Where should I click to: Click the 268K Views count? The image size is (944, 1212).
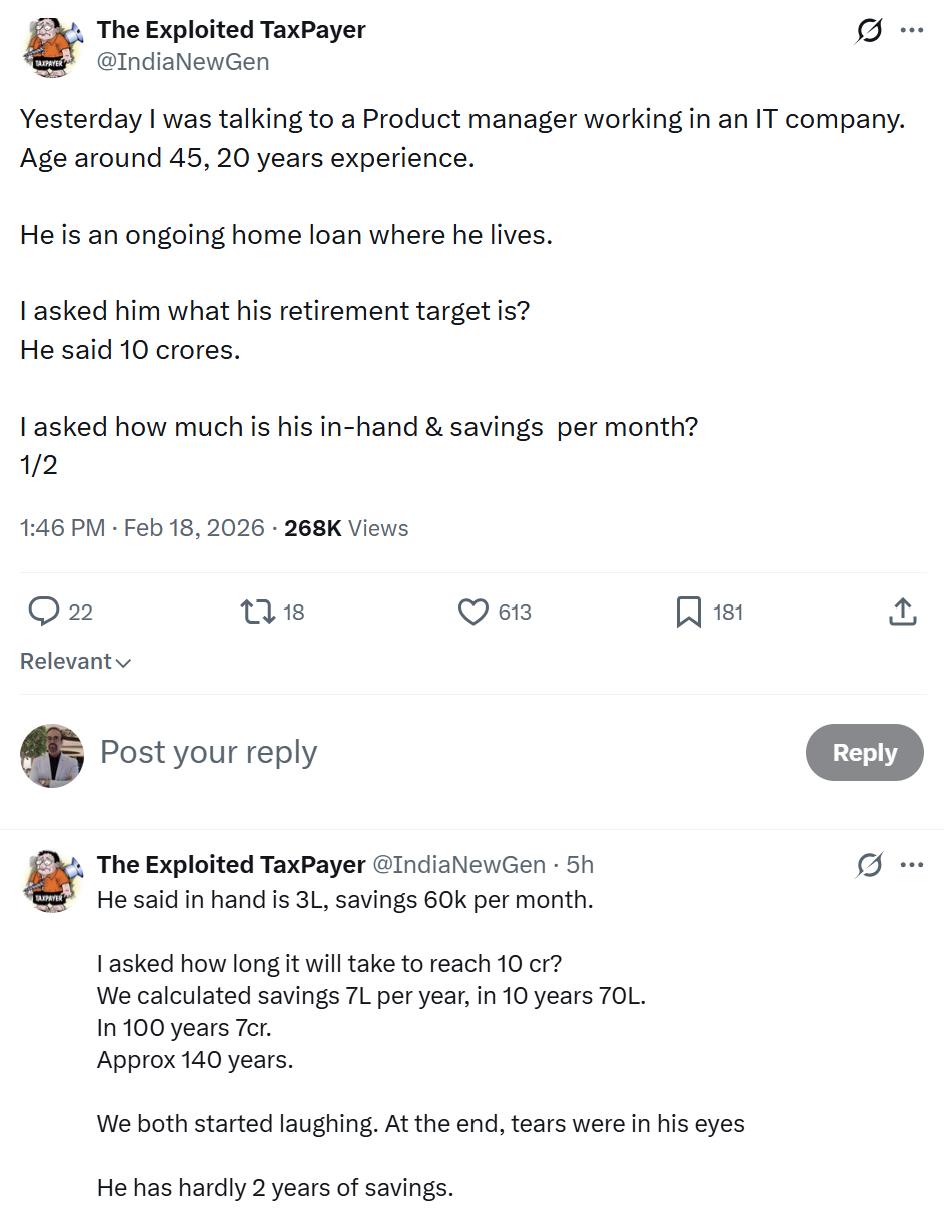point(346,528)
